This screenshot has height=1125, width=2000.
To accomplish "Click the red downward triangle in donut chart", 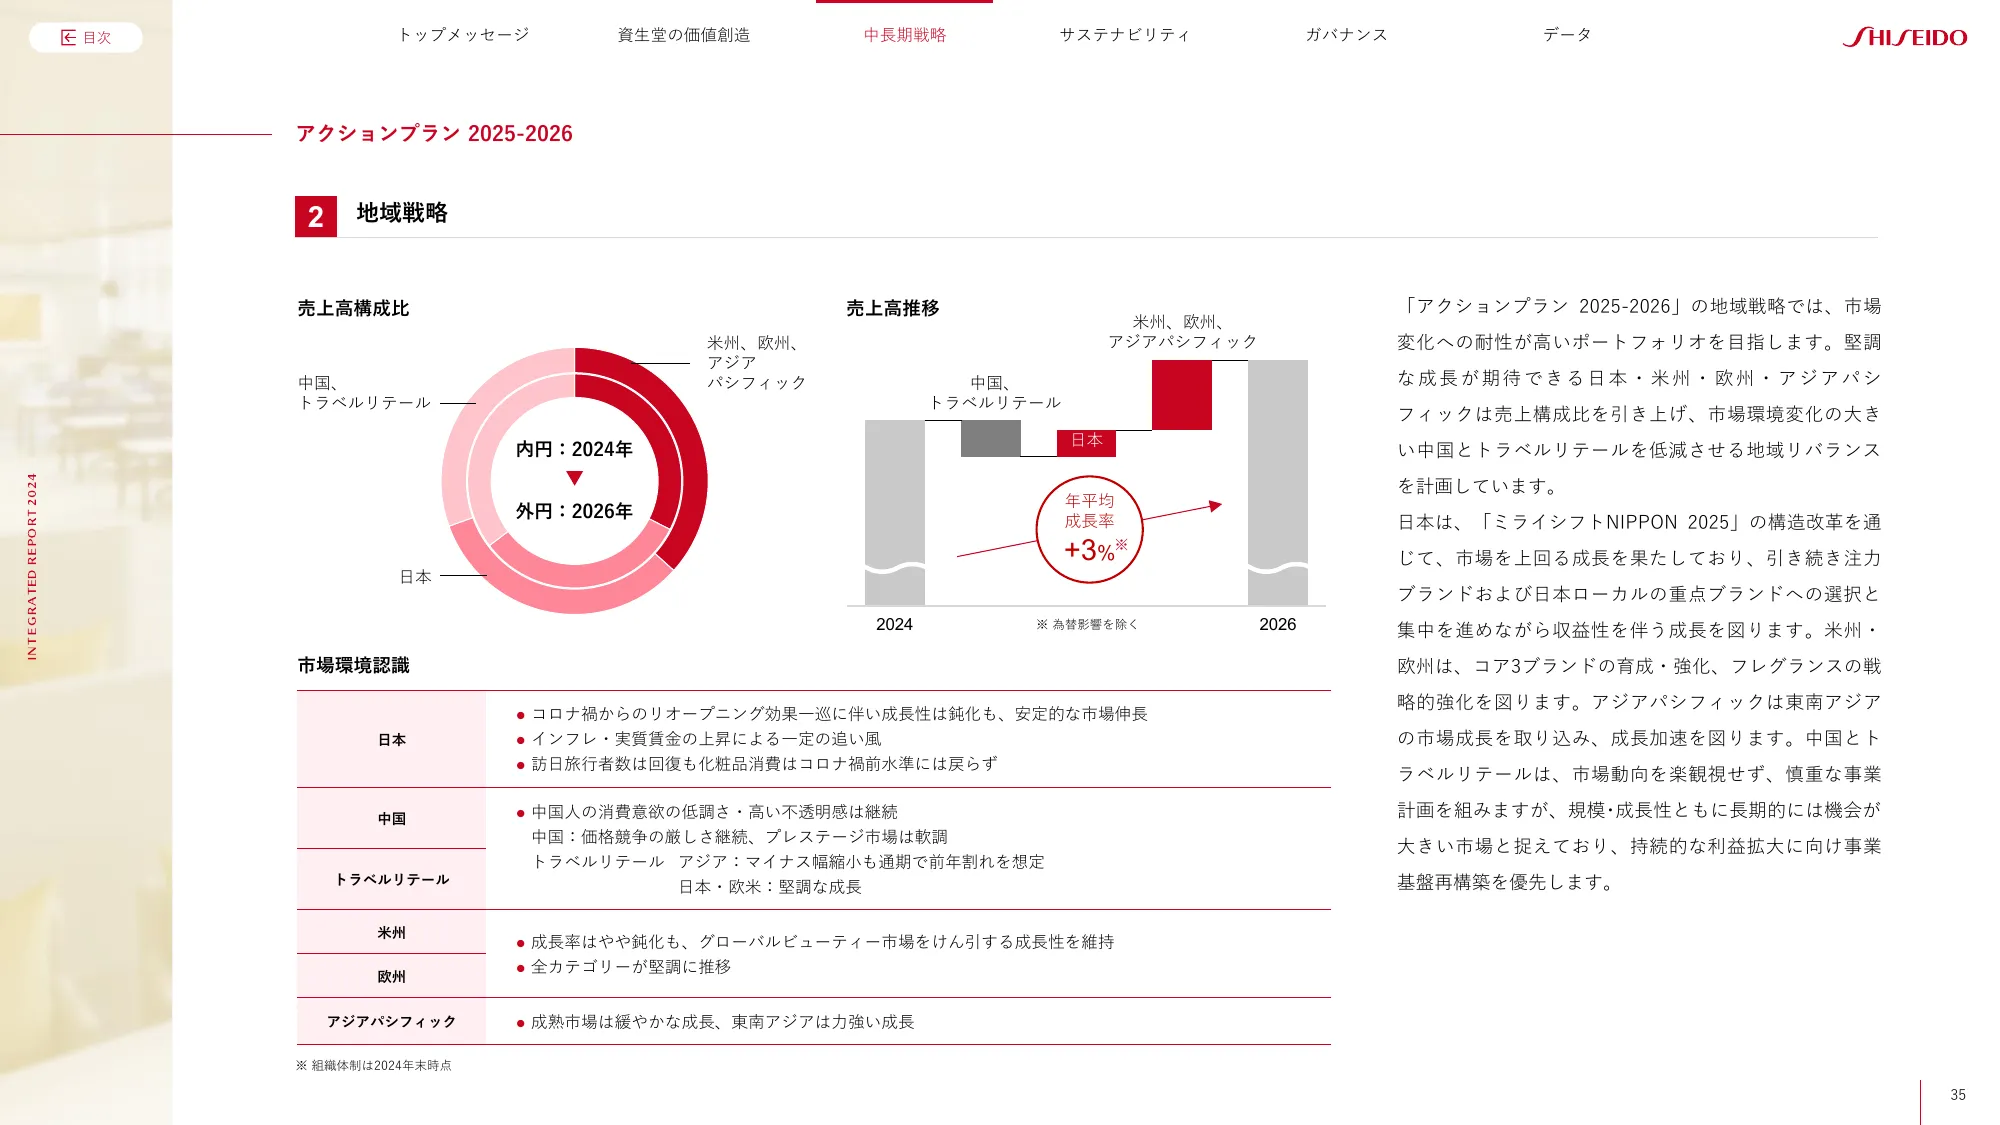I will 574,478.
